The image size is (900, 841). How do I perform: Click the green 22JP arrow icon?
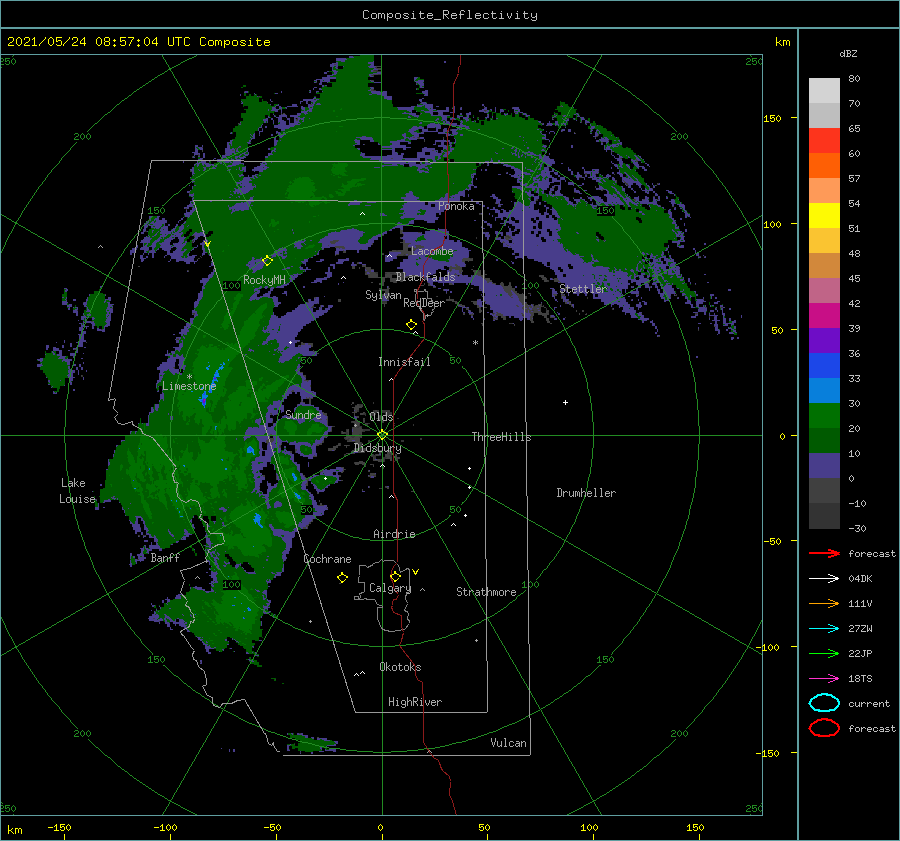pos(824,653)
